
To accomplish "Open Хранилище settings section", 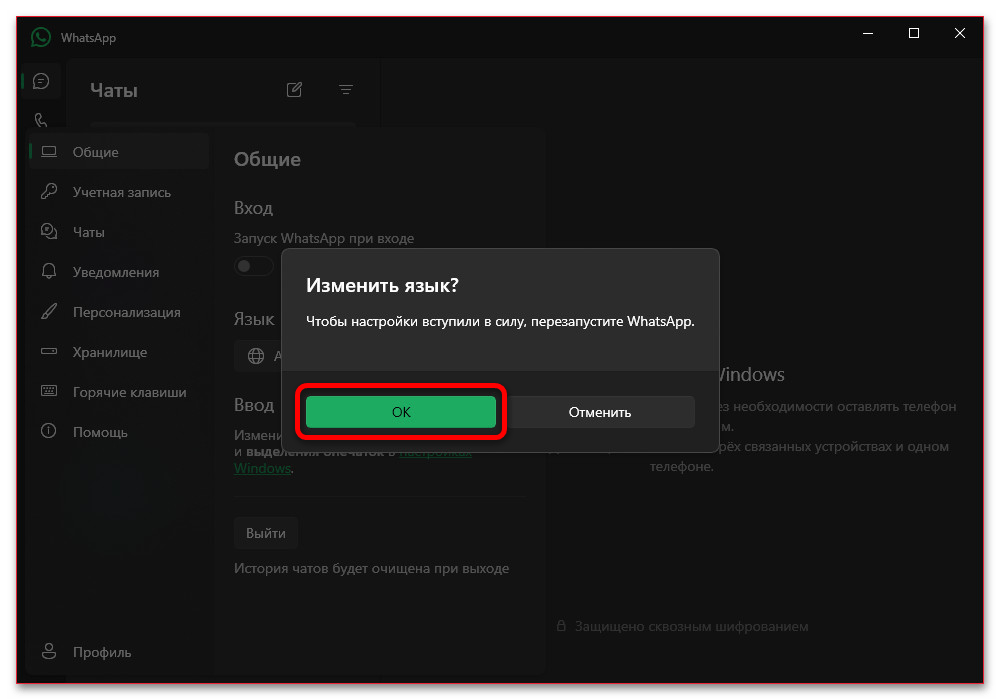I will point(119,352).
